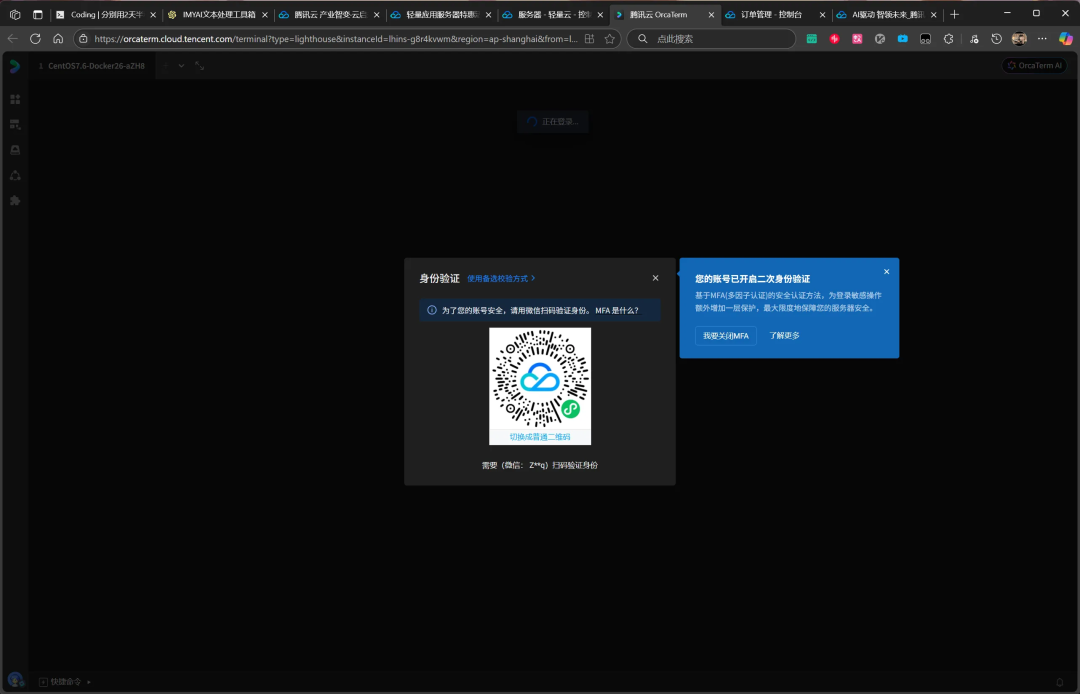Go to browser home page icon

[x=58, y=39]
